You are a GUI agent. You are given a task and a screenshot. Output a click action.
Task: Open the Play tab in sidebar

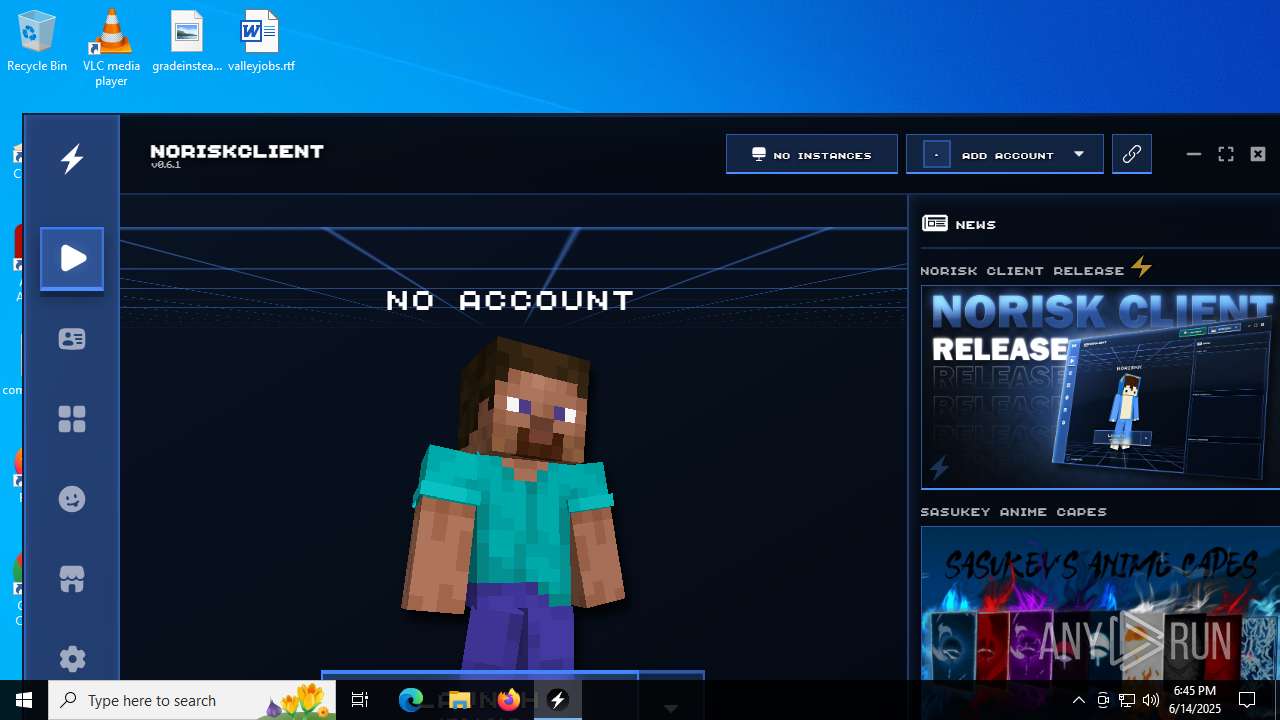coord(72,259)
